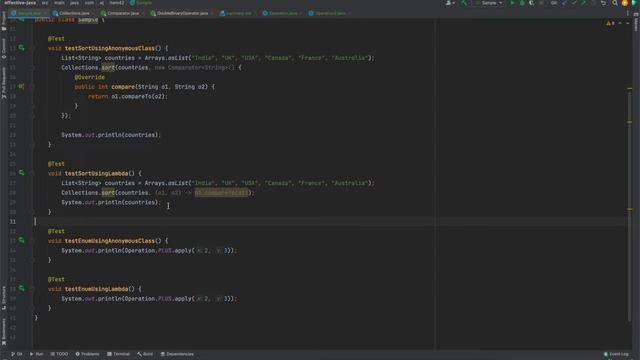
Task: Open the Git tool window tab
Action: point(17,354)
